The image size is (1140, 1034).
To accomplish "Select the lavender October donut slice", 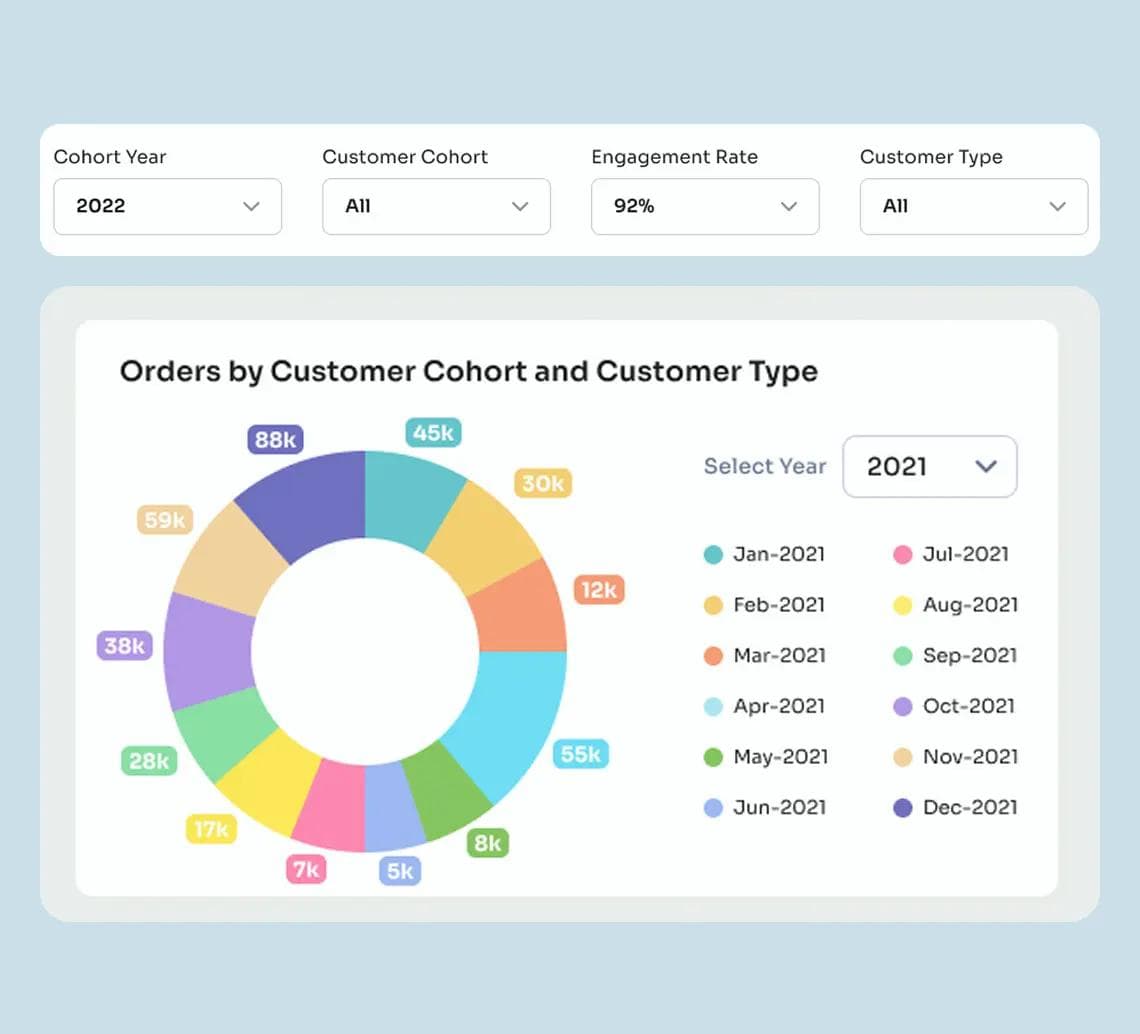I will (x=209, y=651).
